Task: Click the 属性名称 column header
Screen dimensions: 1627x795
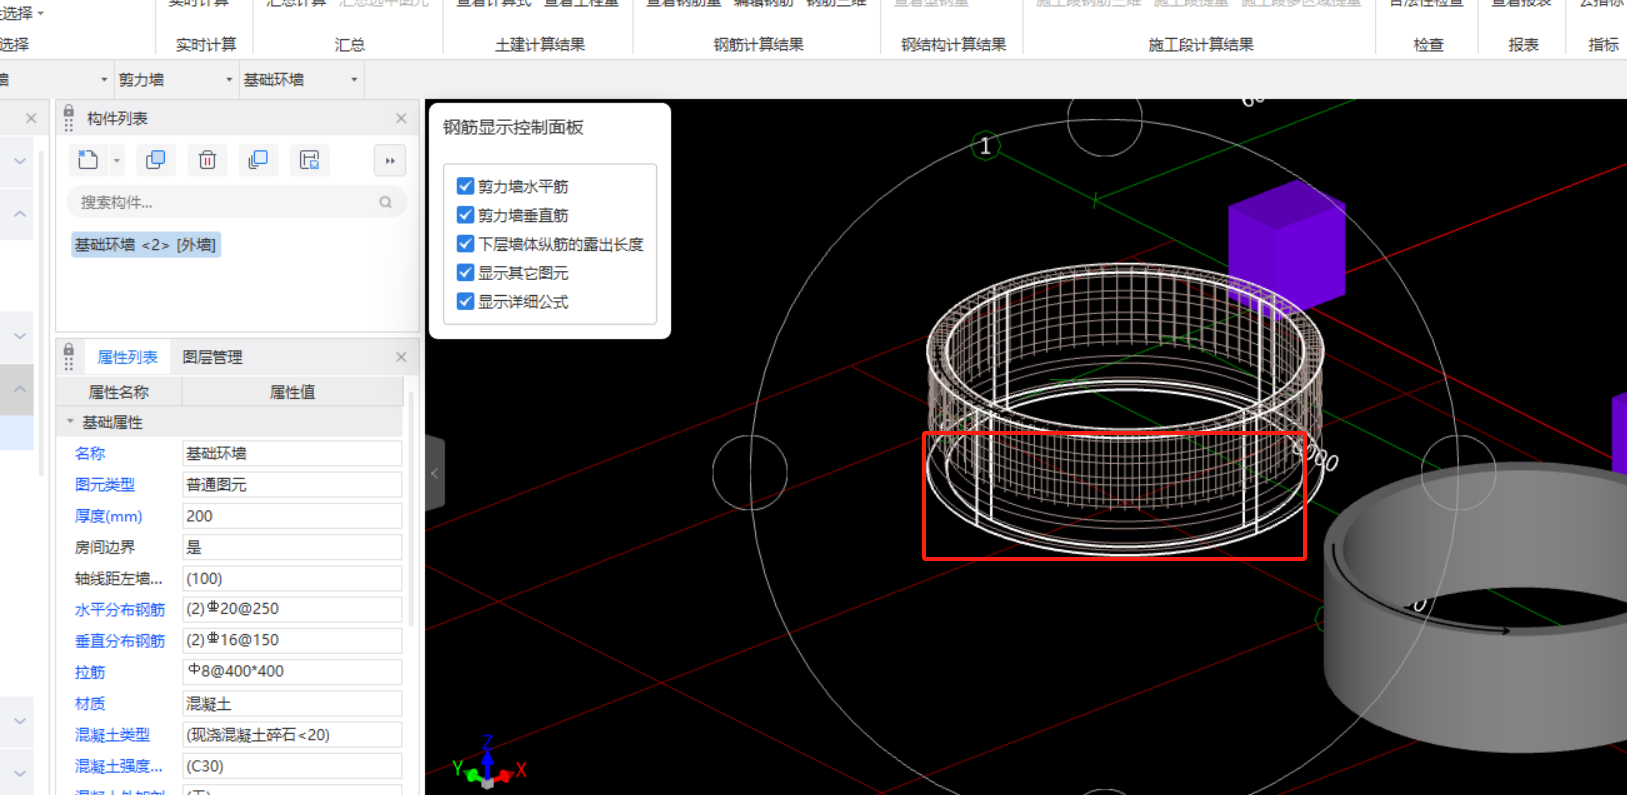Action: click(119, 392)
